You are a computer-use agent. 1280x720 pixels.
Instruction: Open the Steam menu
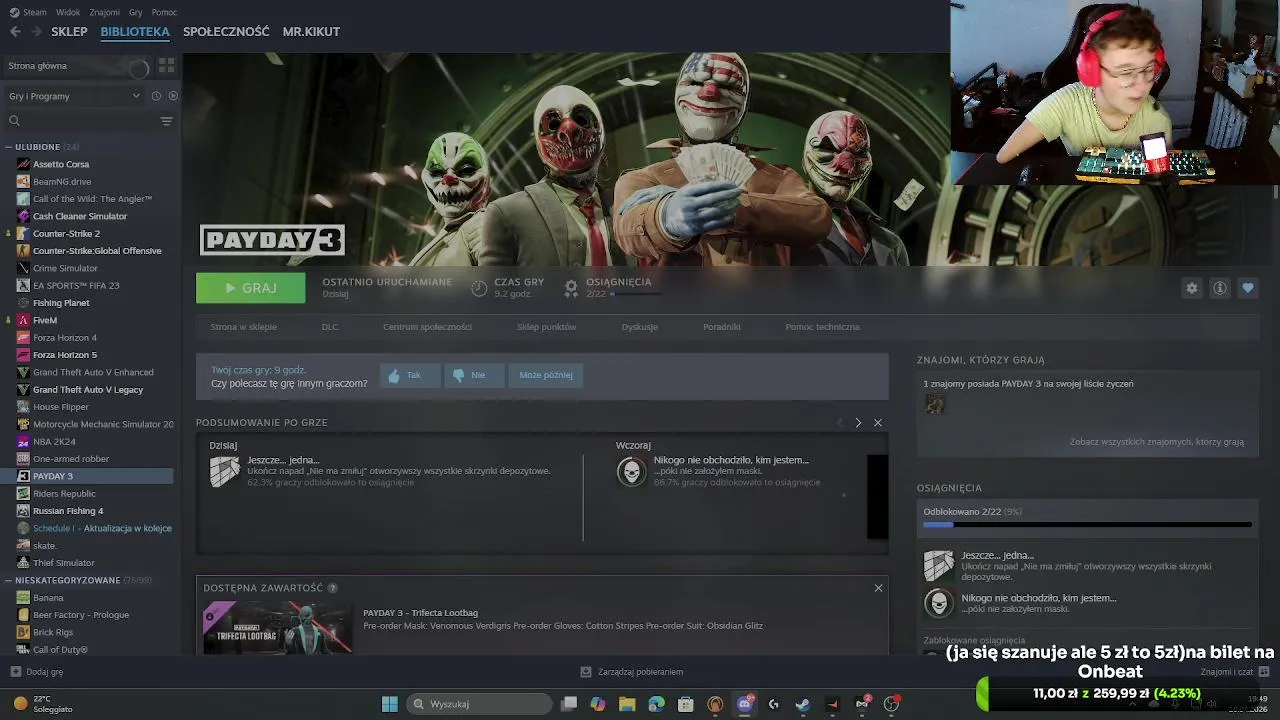pos(29,12)
